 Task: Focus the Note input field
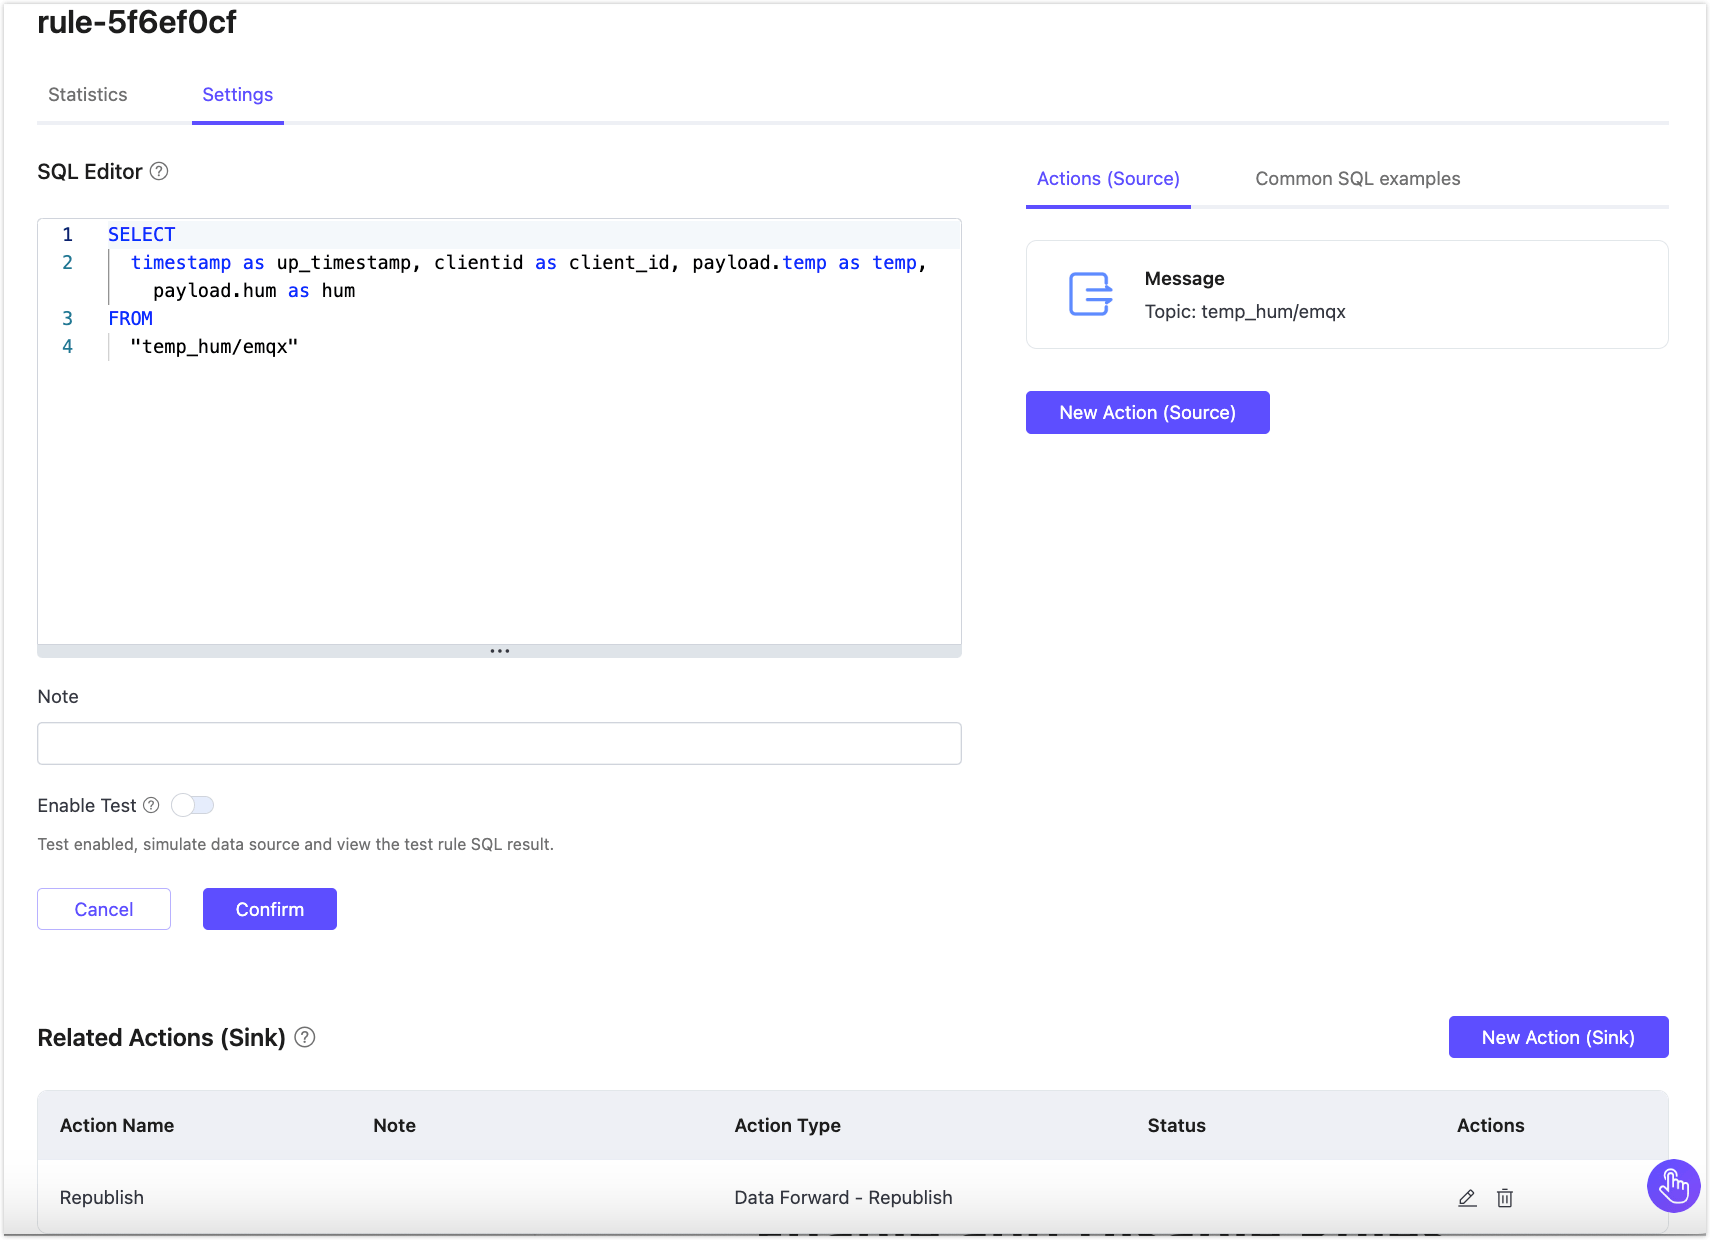499,743
